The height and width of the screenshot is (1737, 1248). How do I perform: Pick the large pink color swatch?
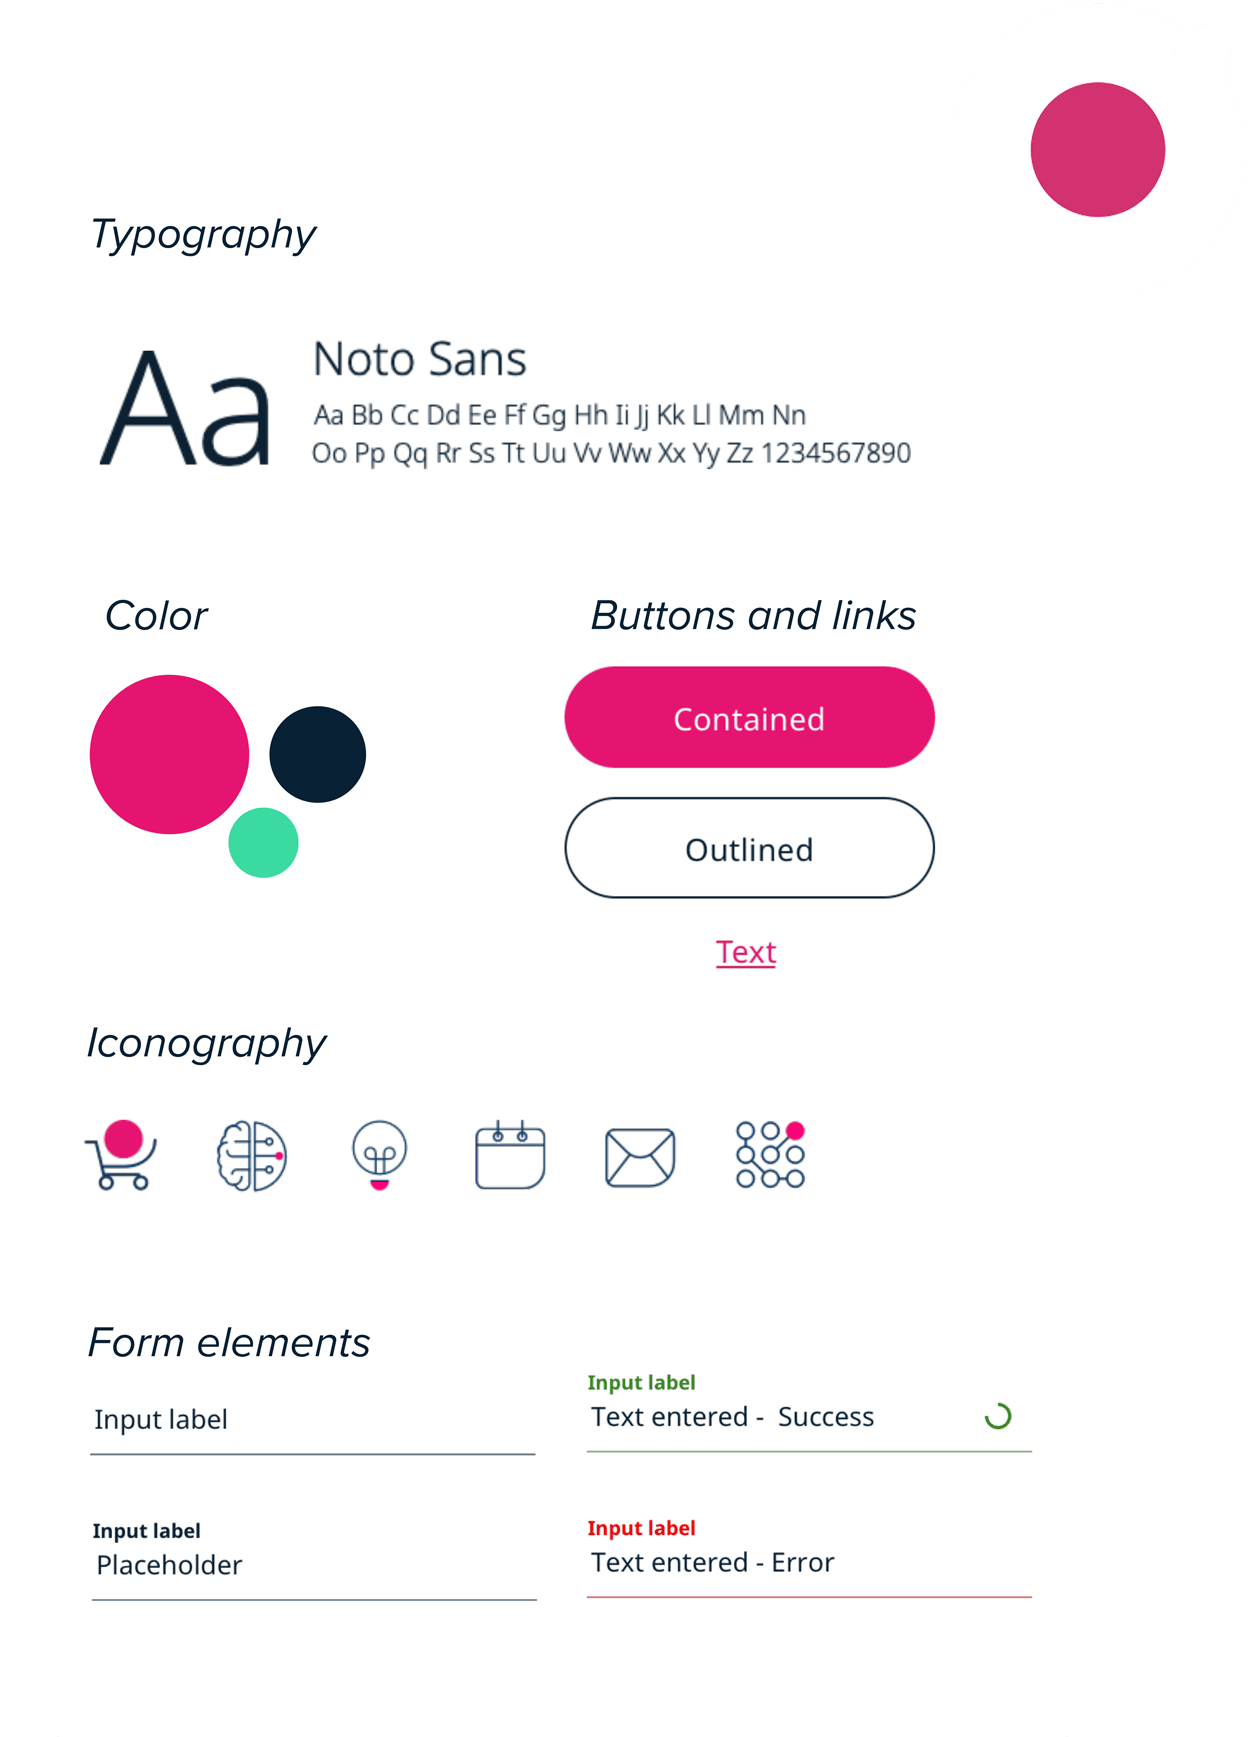169,754
